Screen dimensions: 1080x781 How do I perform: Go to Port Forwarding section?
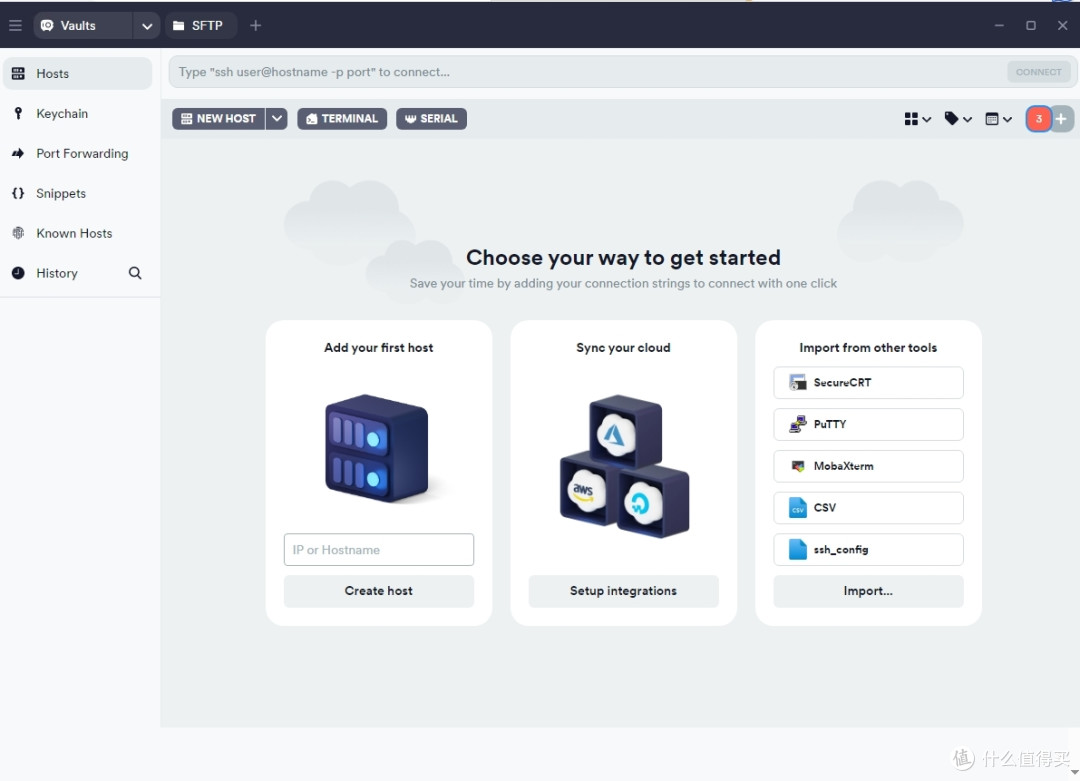pos(77,154)
